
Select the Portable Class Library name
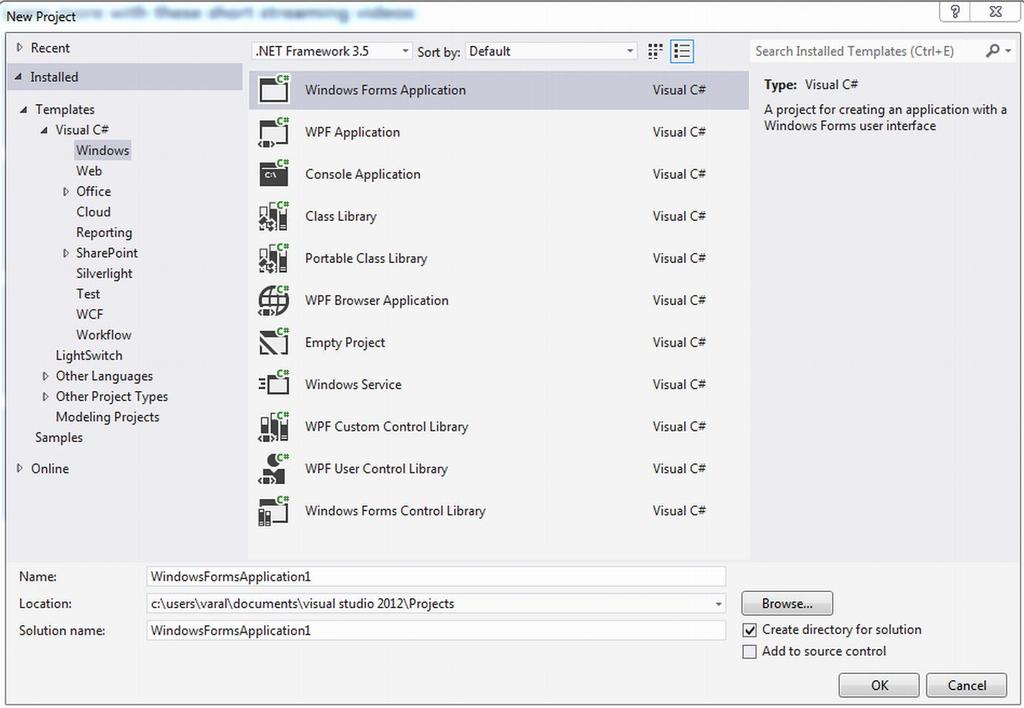pyautogui.click(x=366, y=259)
